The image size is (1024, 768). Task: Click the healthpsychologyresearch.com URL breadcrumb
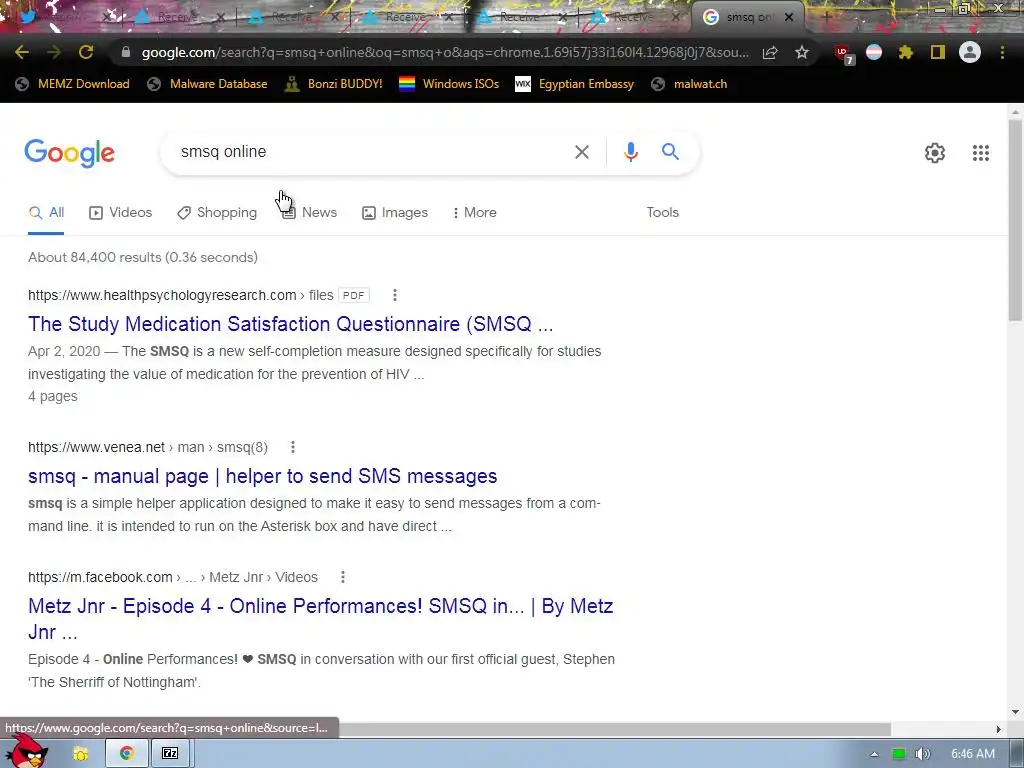click(181, 295)
